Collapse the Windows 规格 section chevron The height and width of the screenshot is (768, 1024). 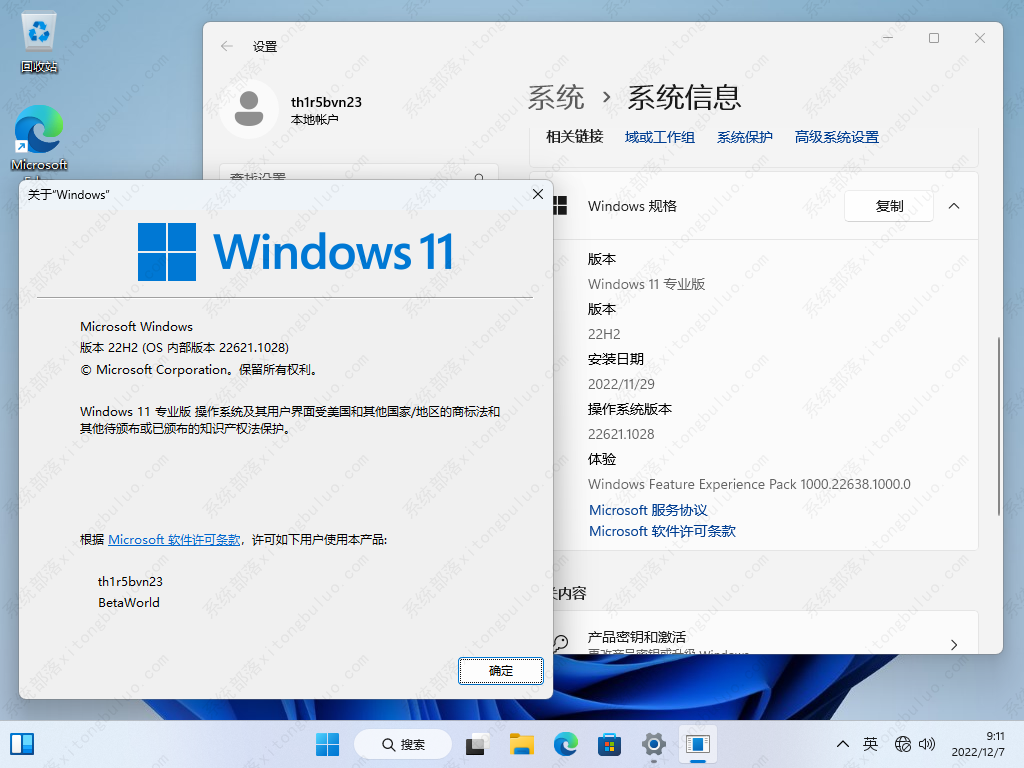953,206
